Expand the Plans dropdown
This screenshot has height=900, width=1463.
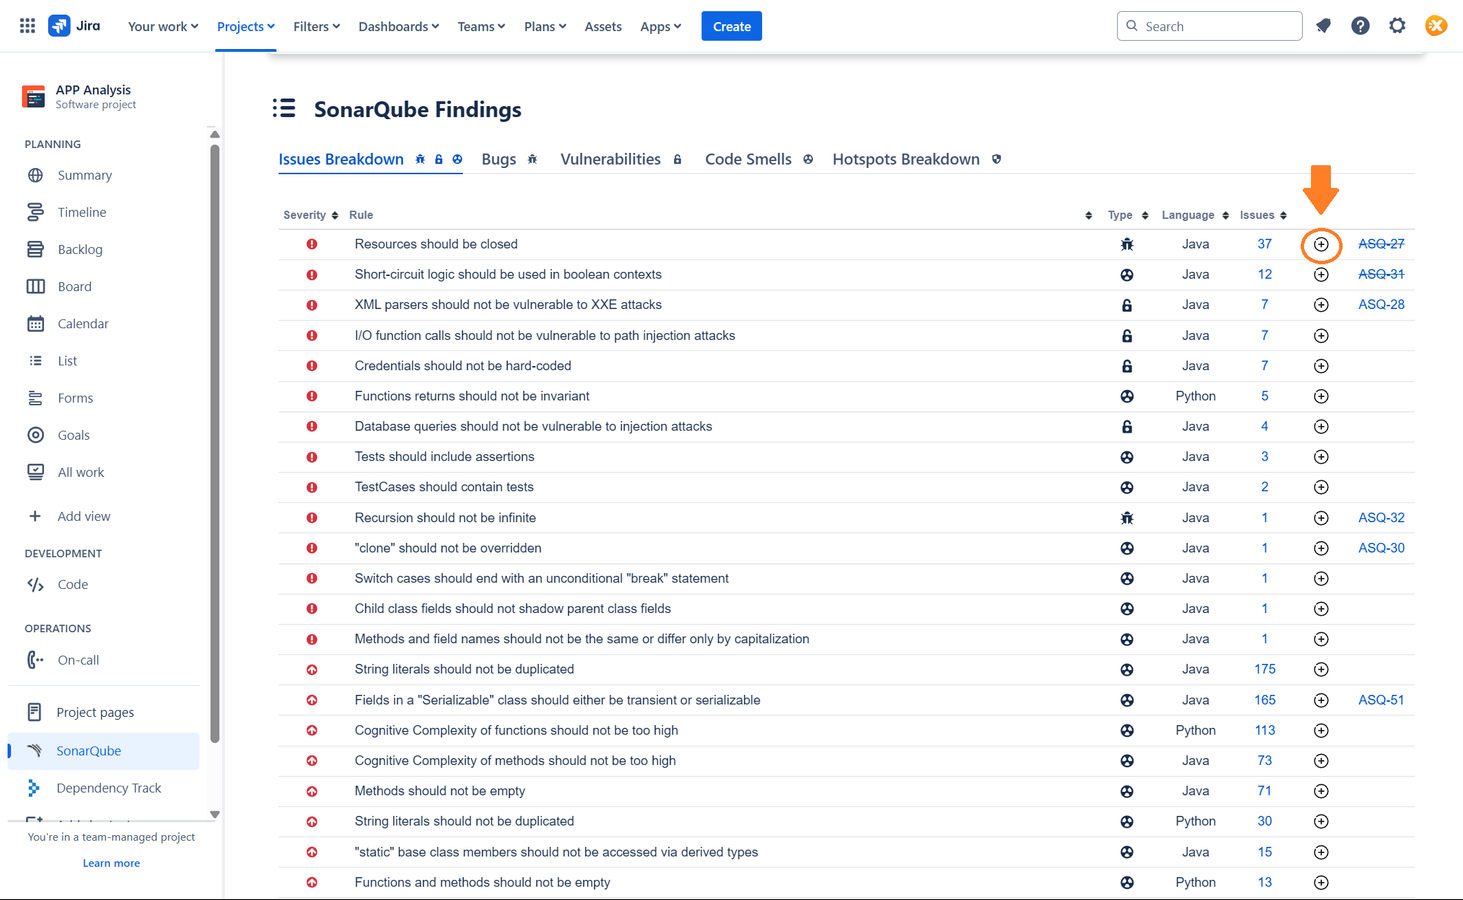pyautogui.click(x=545, y=26)
